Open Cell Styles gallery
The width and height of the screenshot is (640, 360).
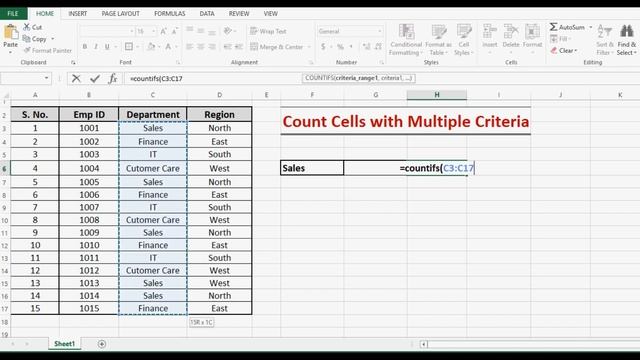(464, 40)
